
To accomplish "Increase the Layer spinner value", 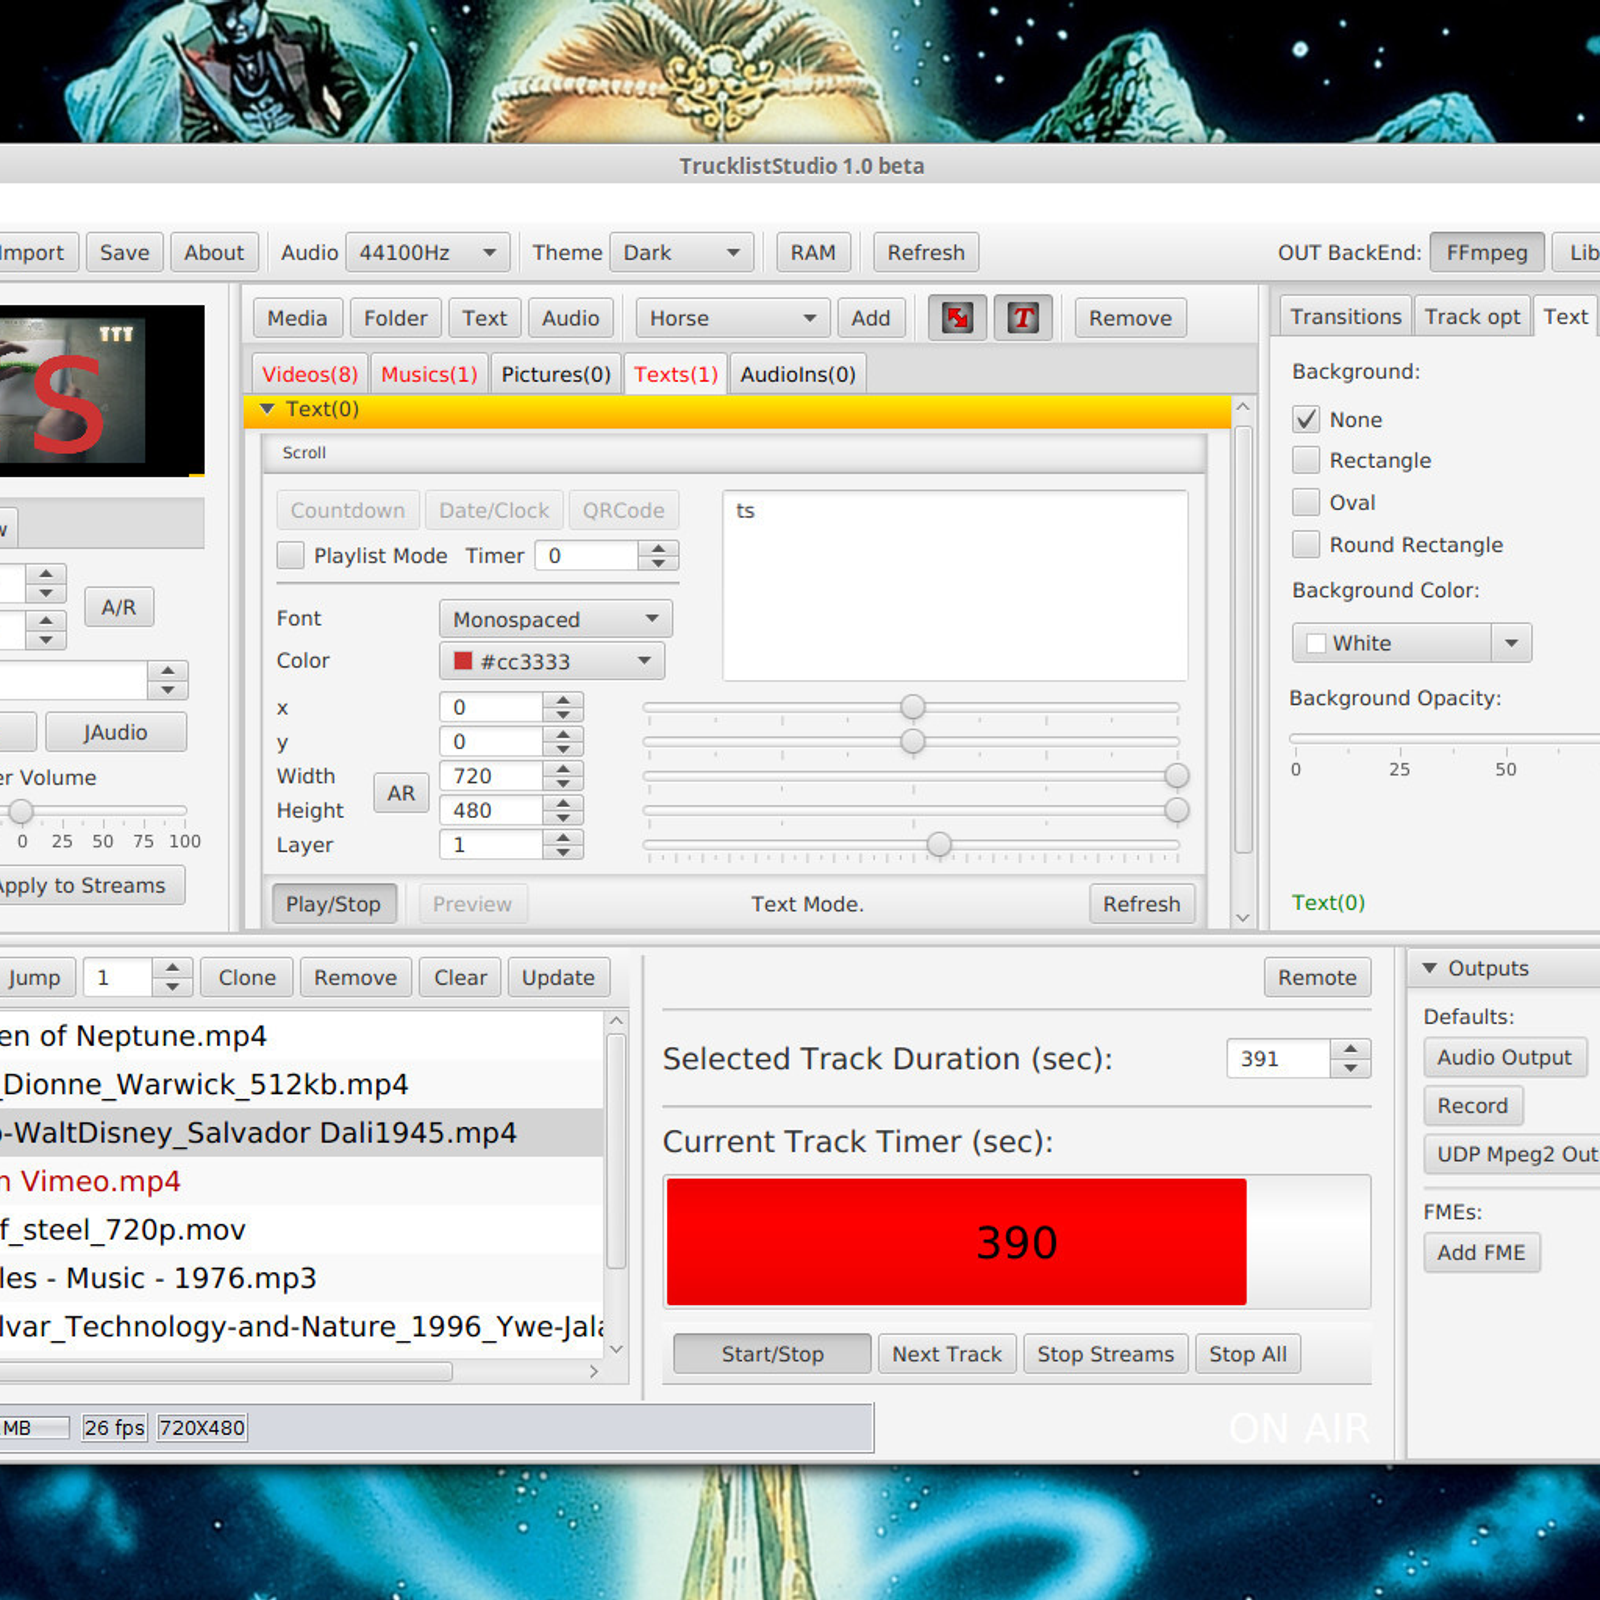I will click(x=563, y=837).
